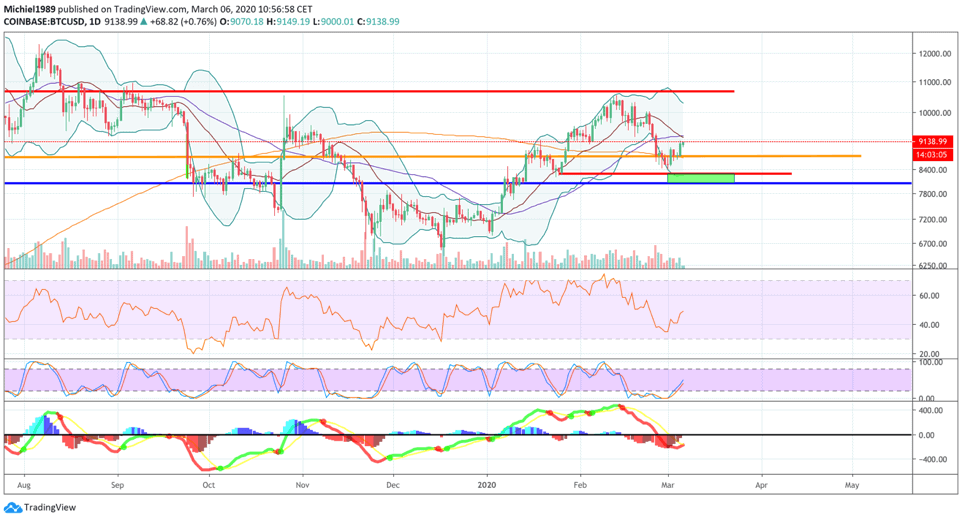964x522 pixels.
Task: Select the short red line near 8400
Action: 675,173
